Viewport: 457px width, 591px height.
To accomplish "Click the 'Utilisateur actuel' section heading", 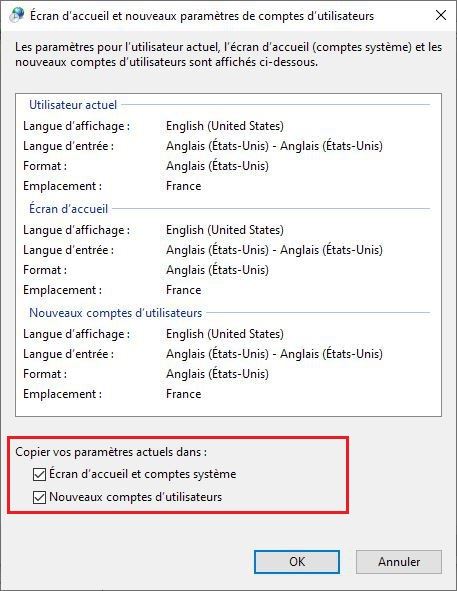I will click(x=73, y=105).
